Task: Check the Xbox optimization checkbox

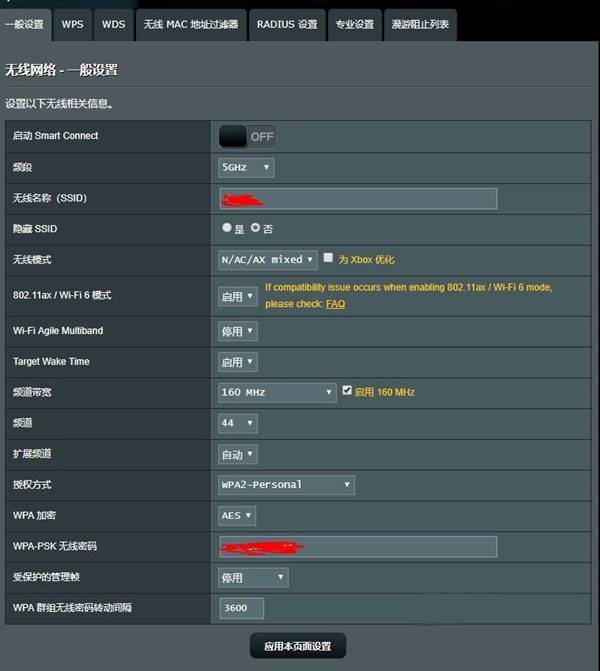Action: [x=328, y=258]
